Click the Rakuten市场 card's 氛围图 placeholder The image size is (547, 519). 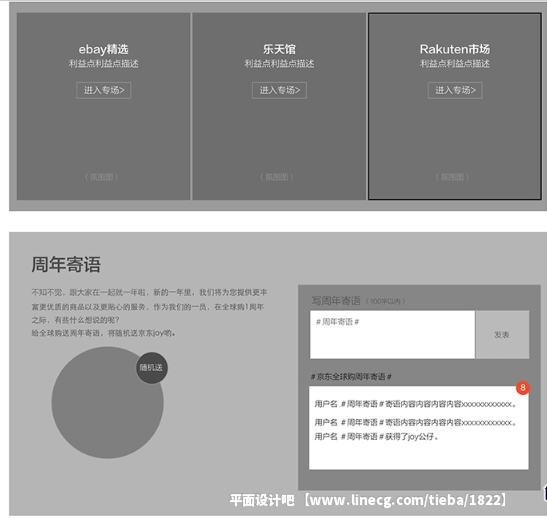coord(452,177)
